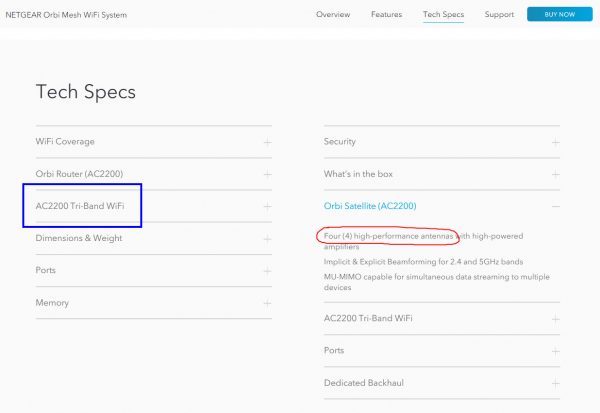Expand plus icon in Ports row under Orbi Satellite
The width and height of the screenshot is (600, 413).
point(556,351)
